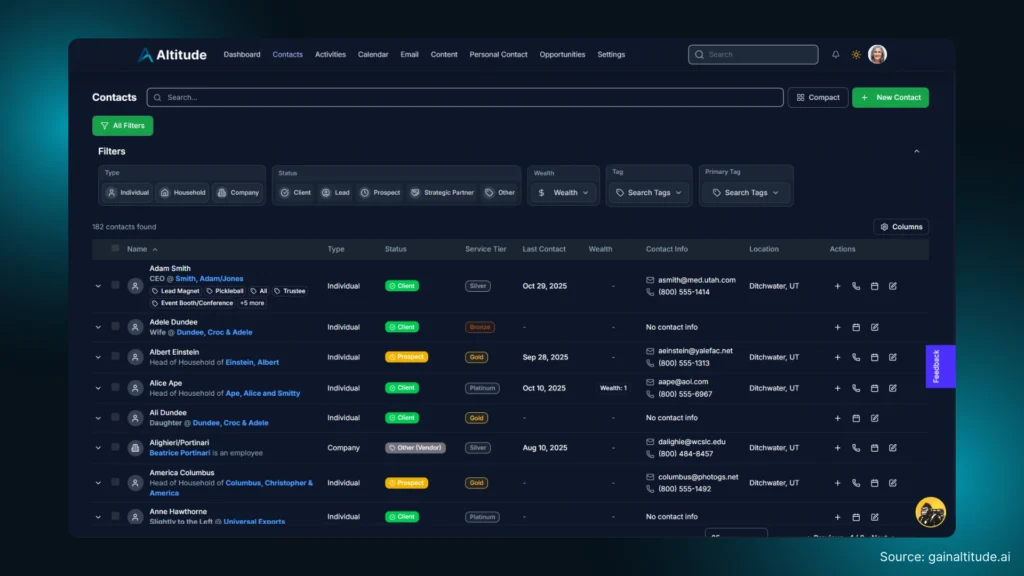Expand Adele Dundee's row with the chevron

(98, 326)
